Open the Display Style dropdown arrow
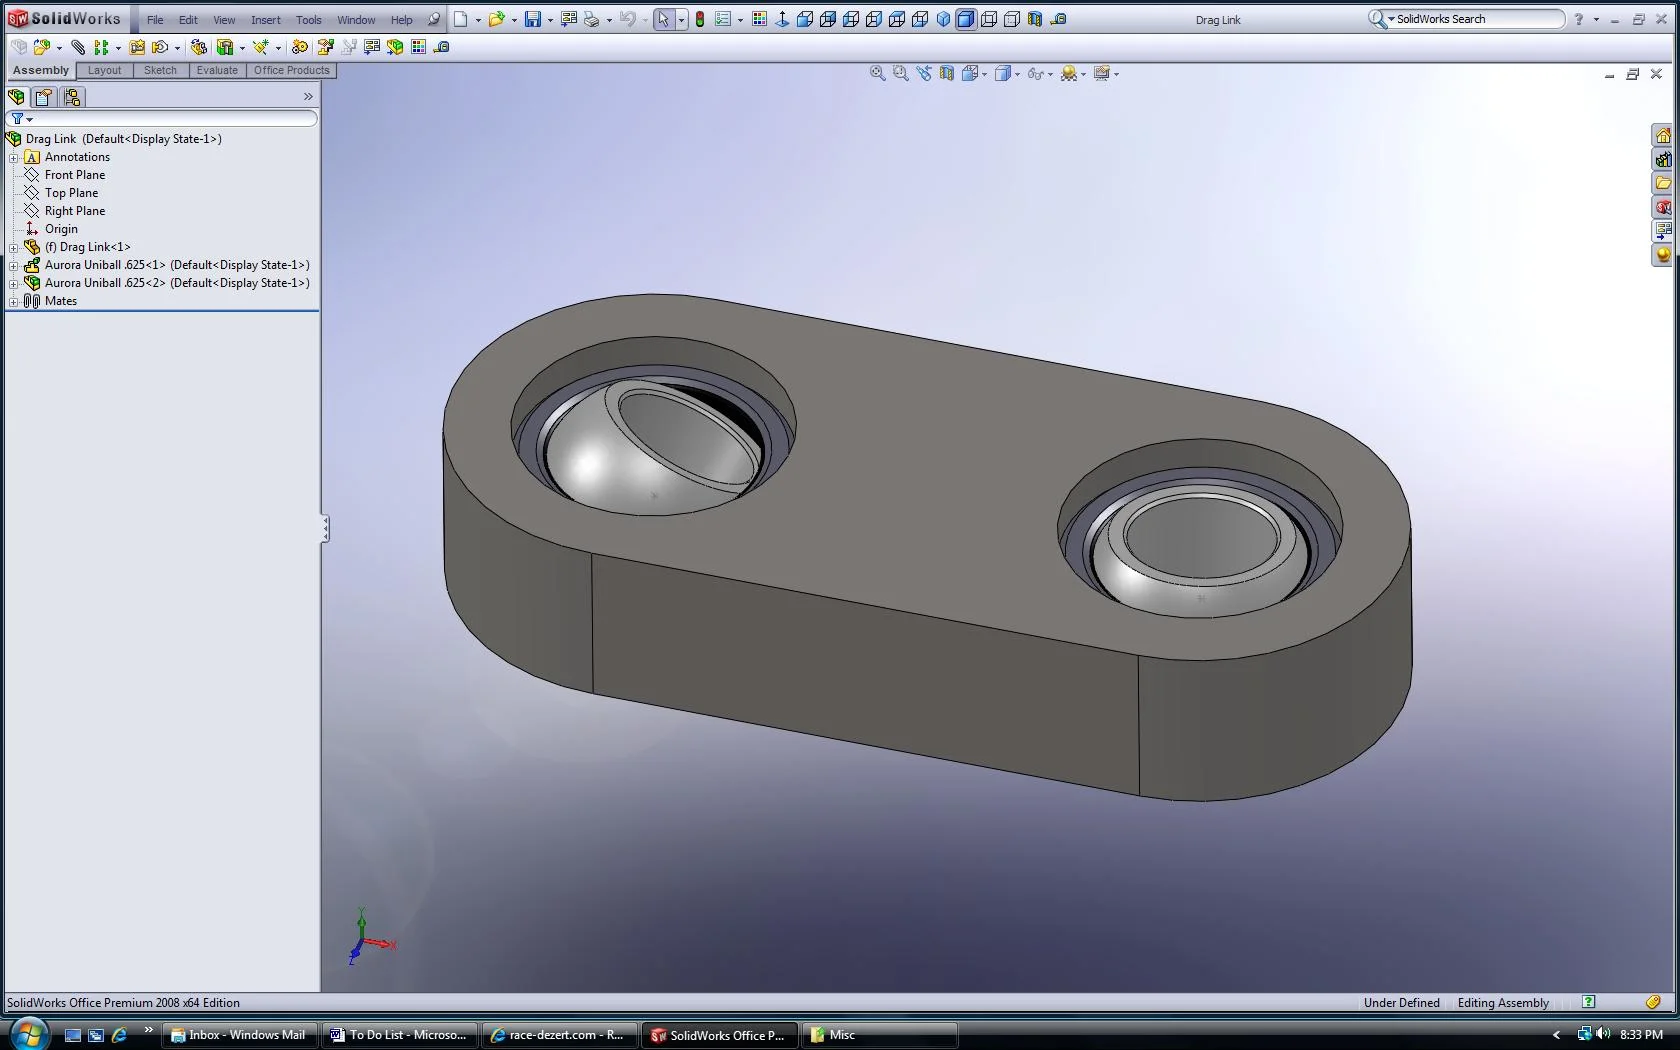 [x=1017, y=74]
